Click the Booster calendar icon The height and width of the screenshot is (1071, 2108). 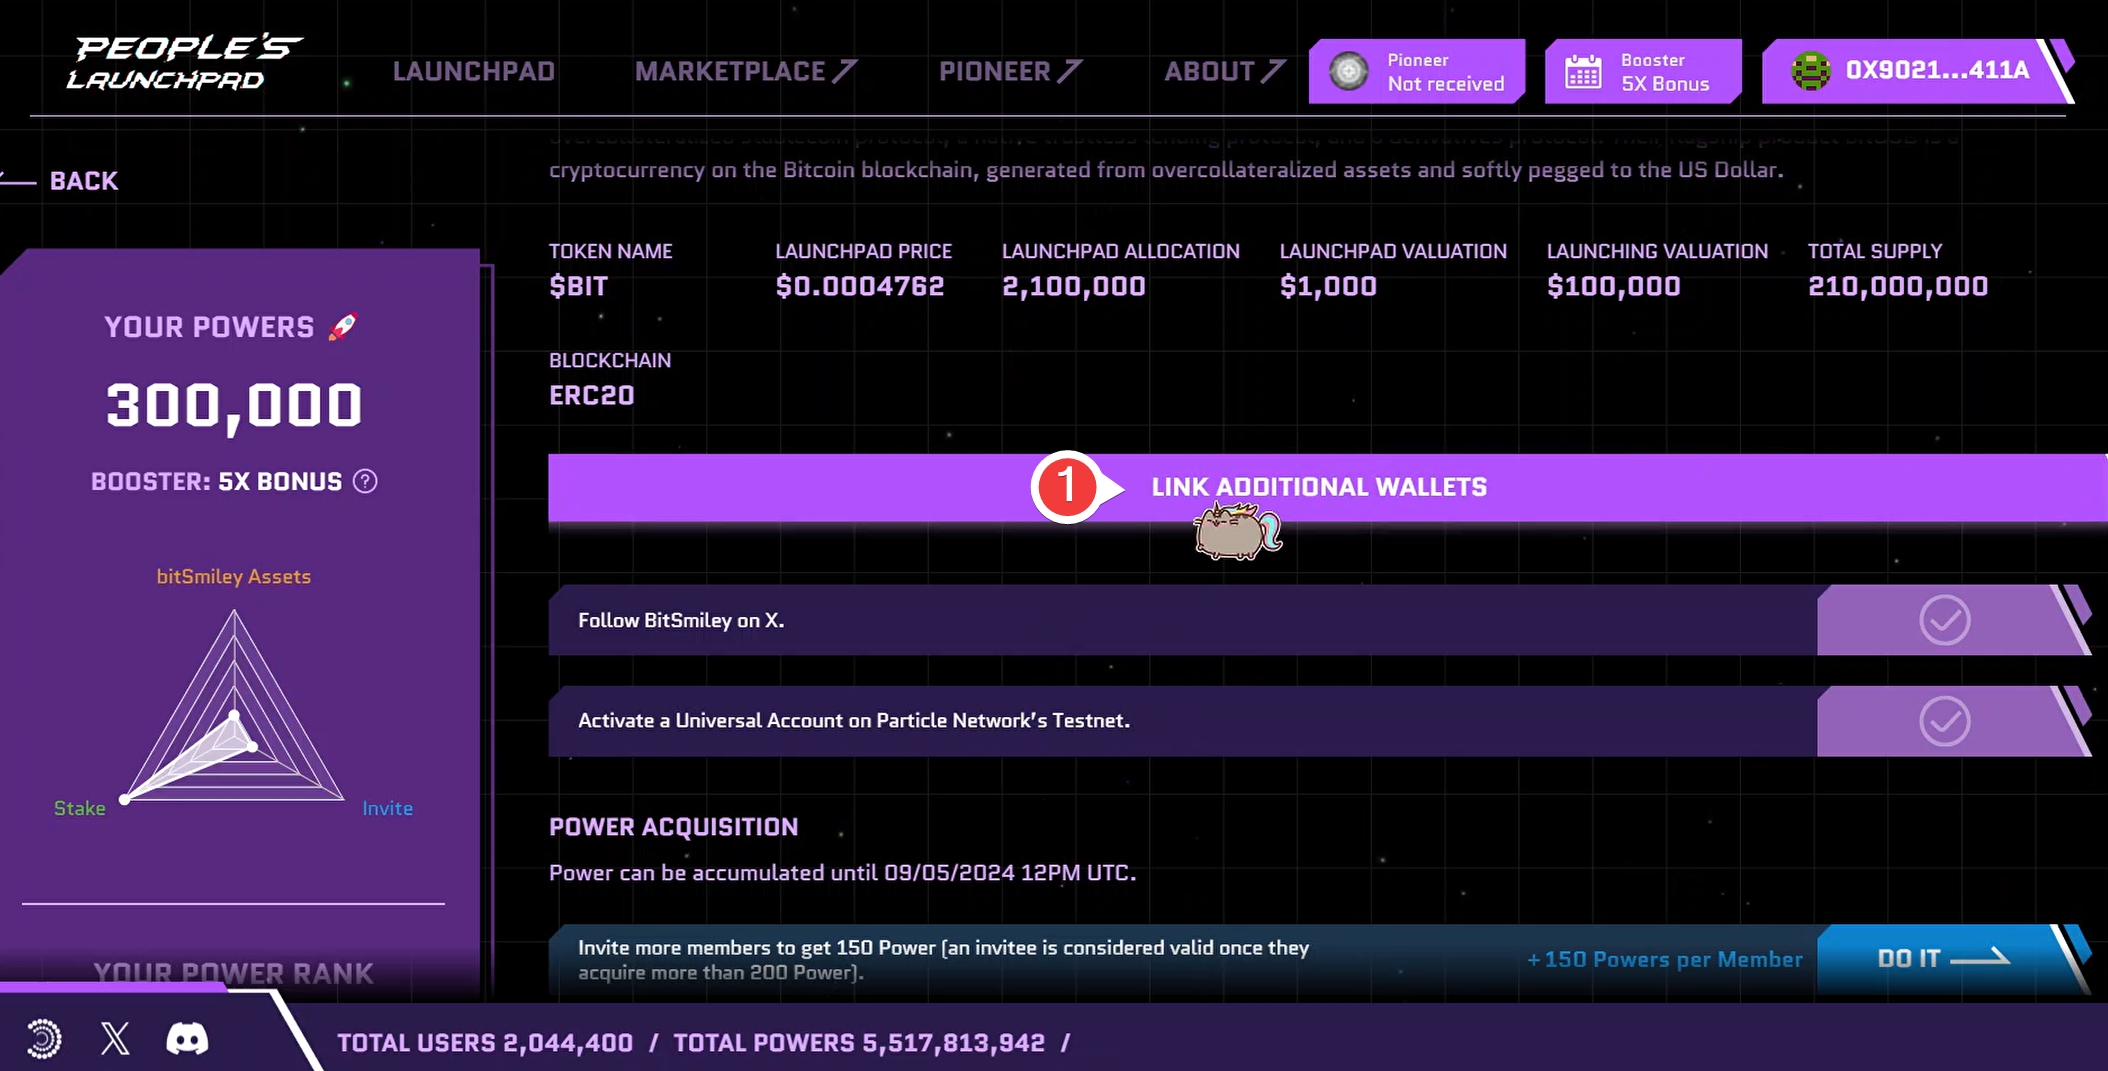[1583, 72]
